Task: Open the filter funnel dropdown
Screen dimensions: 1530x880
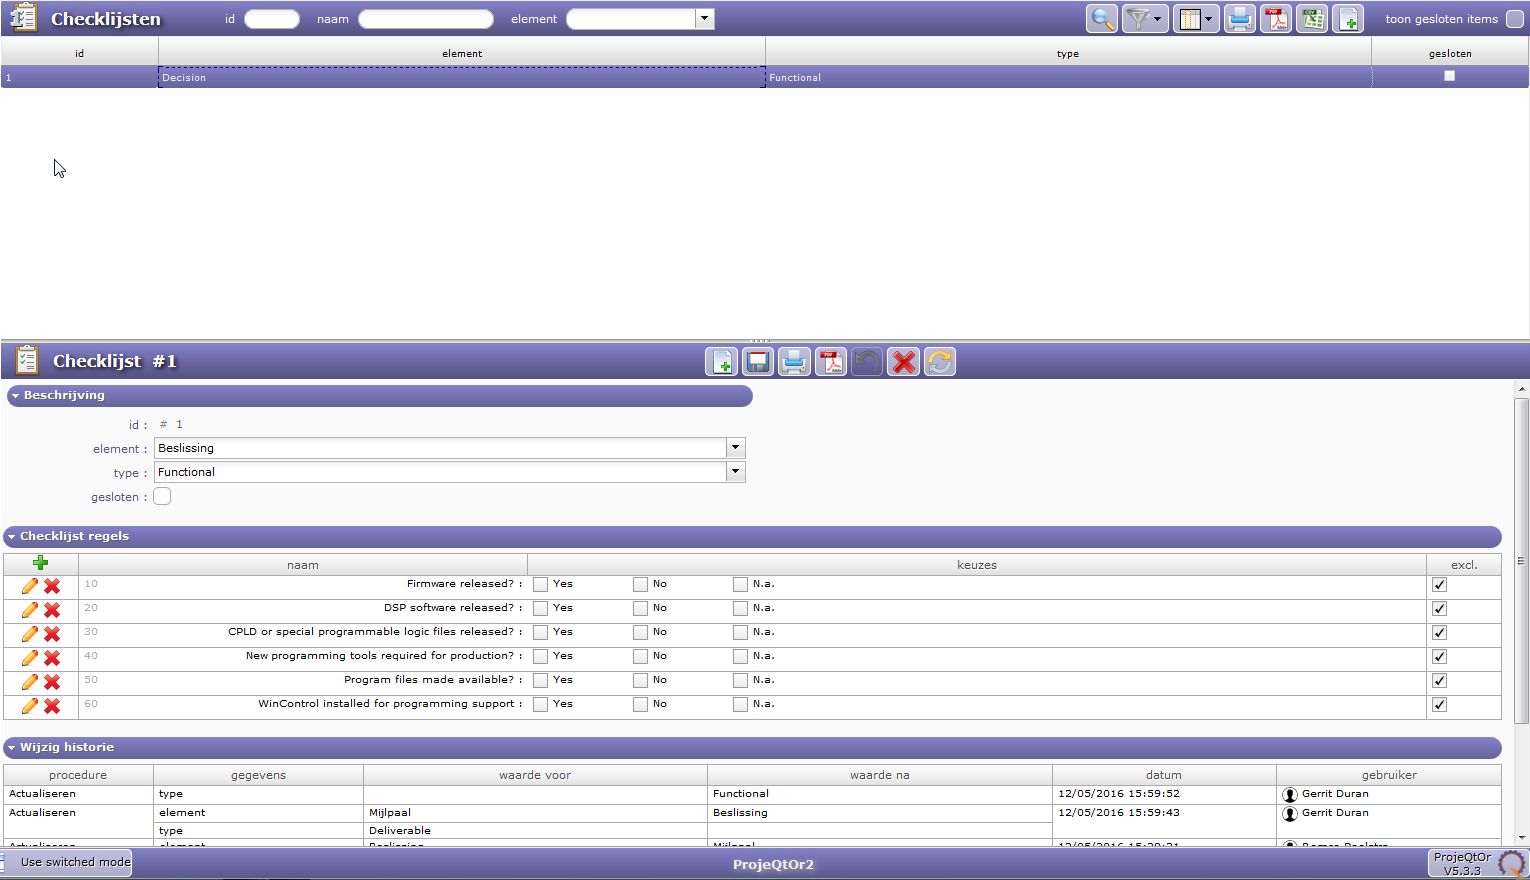Action: pos(1145,19)
